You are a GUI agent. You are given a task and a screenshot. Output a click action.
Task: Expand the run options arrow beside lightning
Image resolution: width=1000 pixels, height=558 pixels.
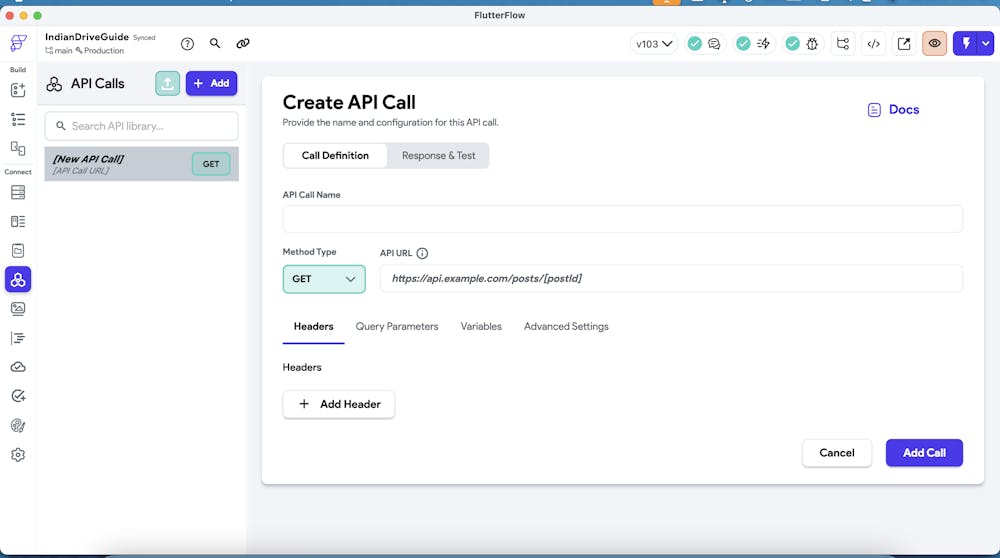coord(987,43)
